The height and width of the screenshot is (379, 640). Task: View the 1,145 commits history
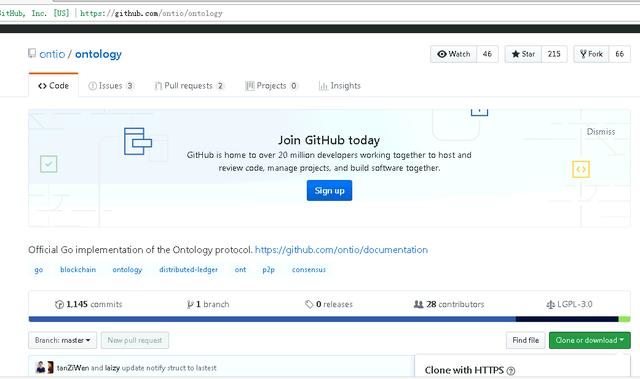(89, 304)
